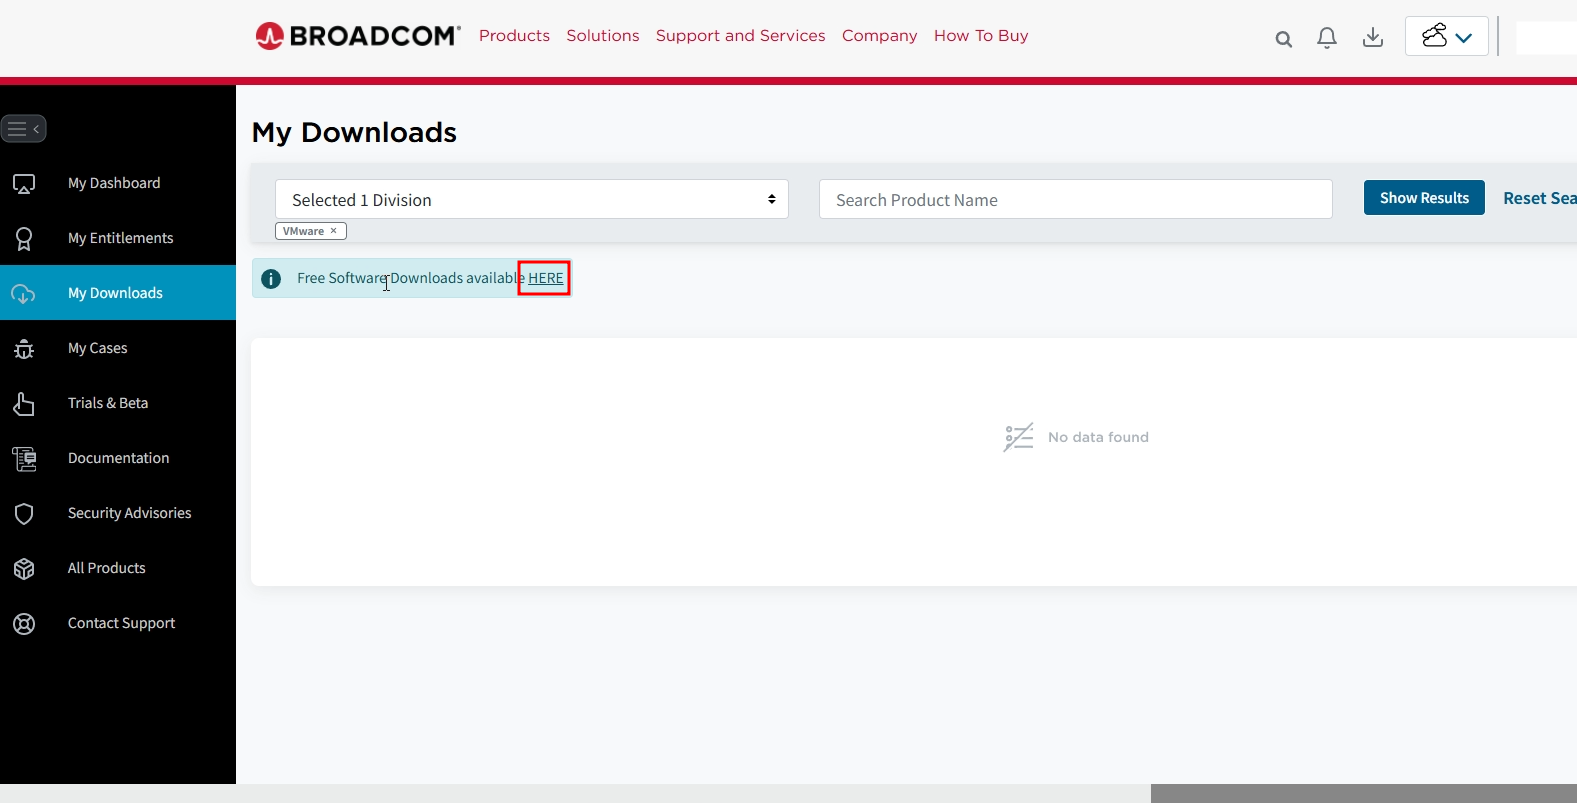This screenshot has height=803, width=1577.
Task: Select My Downloads in sidebar
Action: 118,293
